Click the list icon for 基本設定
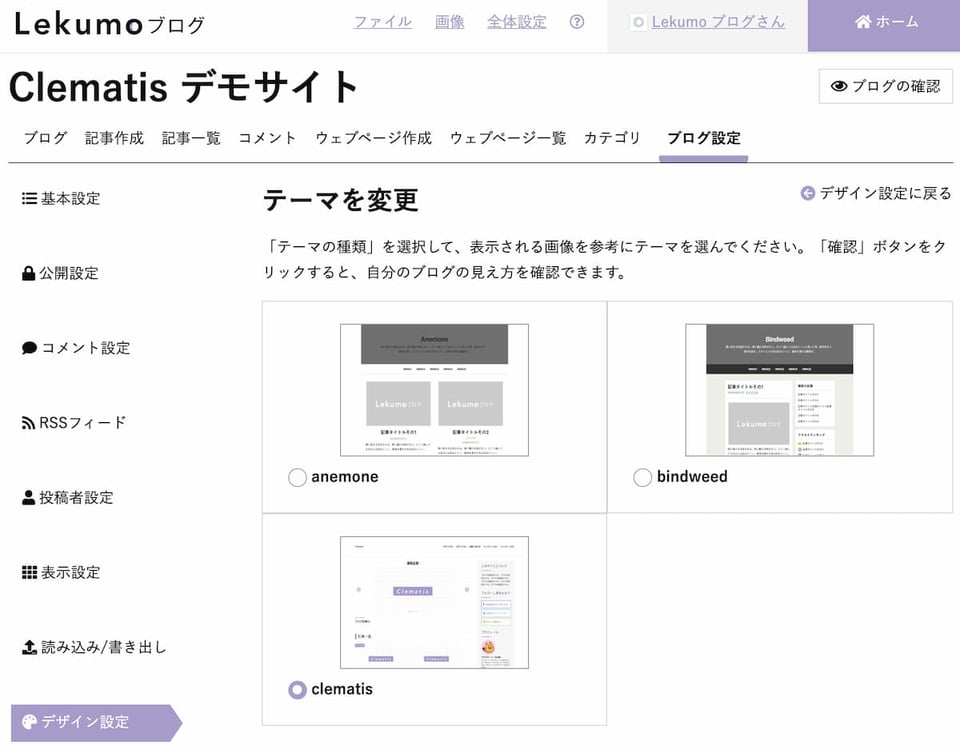960x753 pixels. [29, 198]
